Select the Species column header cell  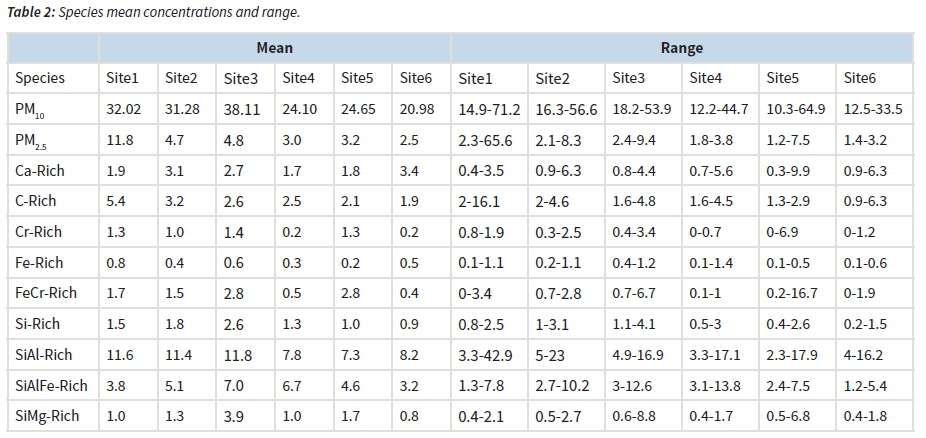pos(40,78)
